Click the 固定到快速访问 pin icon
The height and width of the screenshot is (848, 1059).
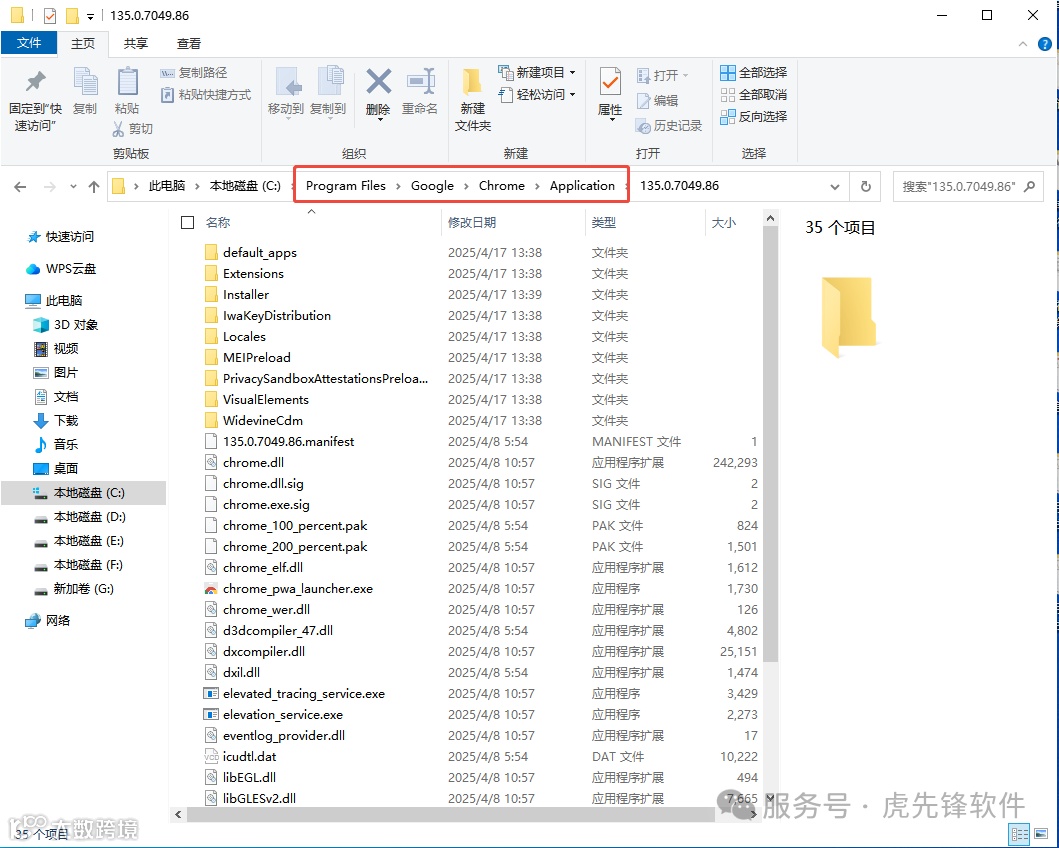pos(35,82)
